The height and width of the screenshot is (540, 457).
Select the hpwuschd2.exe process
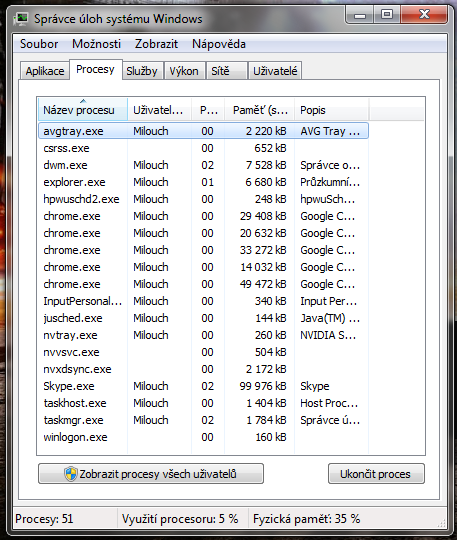tap(203, 199)
